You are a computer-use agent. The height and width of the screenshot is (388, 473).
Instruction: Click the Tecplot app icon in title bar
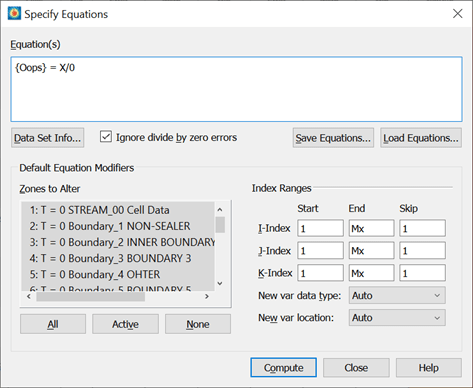(x=14, y=14)
